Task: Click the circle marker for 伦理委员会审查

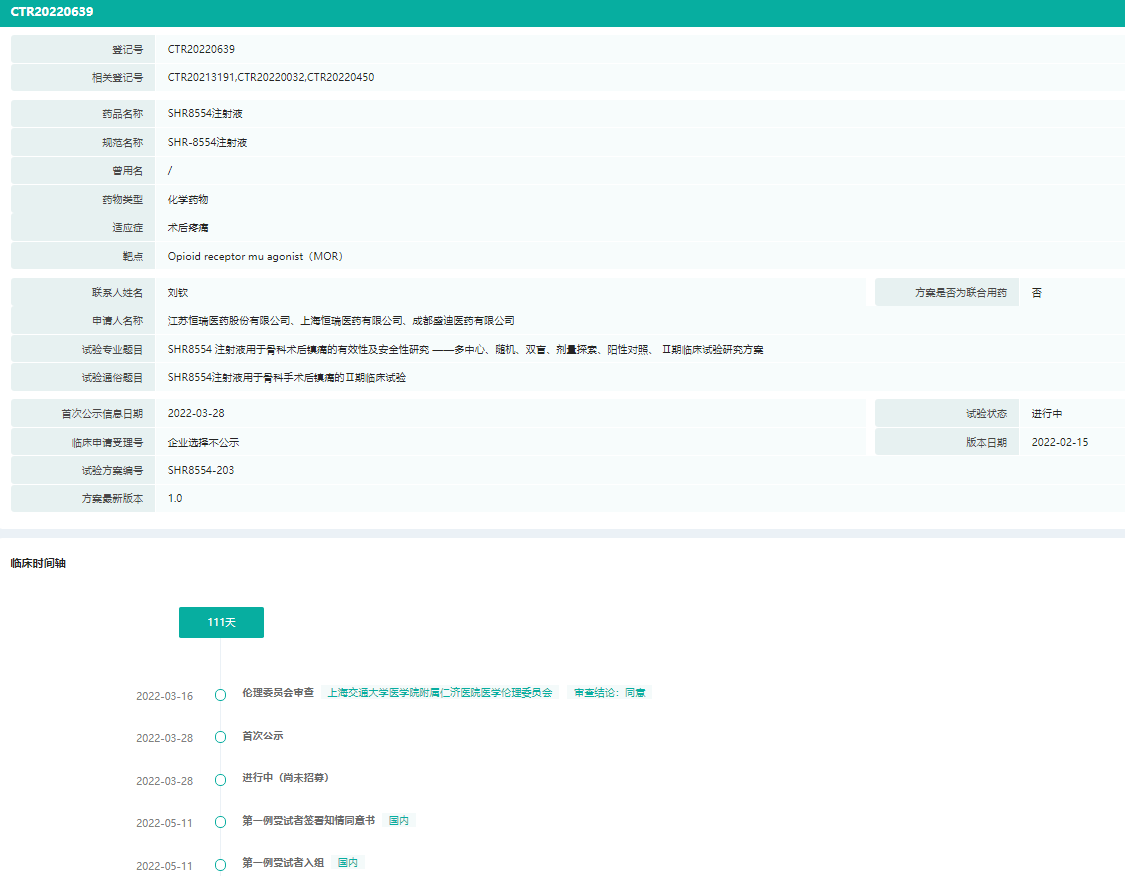Action: (x=220, y=696)
